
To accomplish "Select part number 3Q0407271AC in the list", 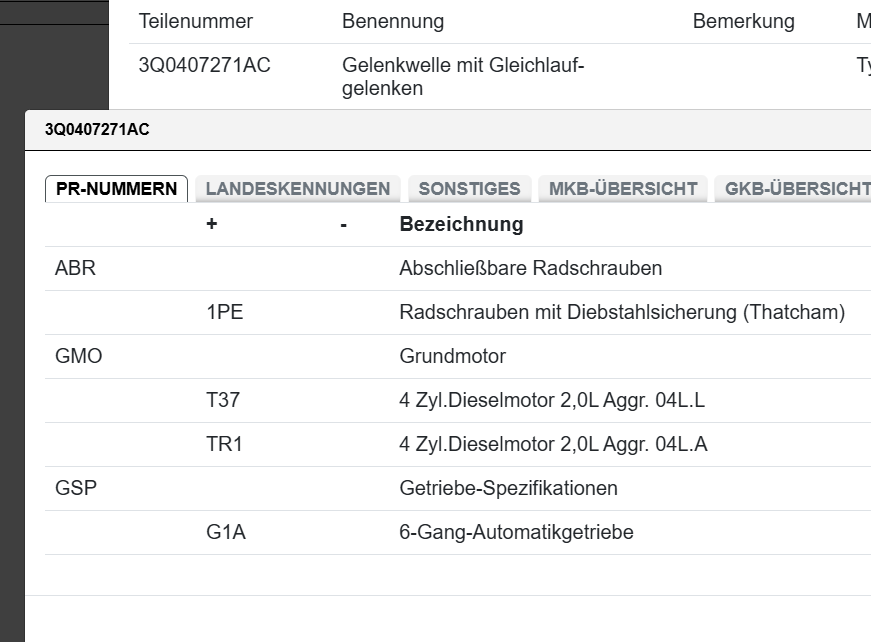I will tap(204, 66).
